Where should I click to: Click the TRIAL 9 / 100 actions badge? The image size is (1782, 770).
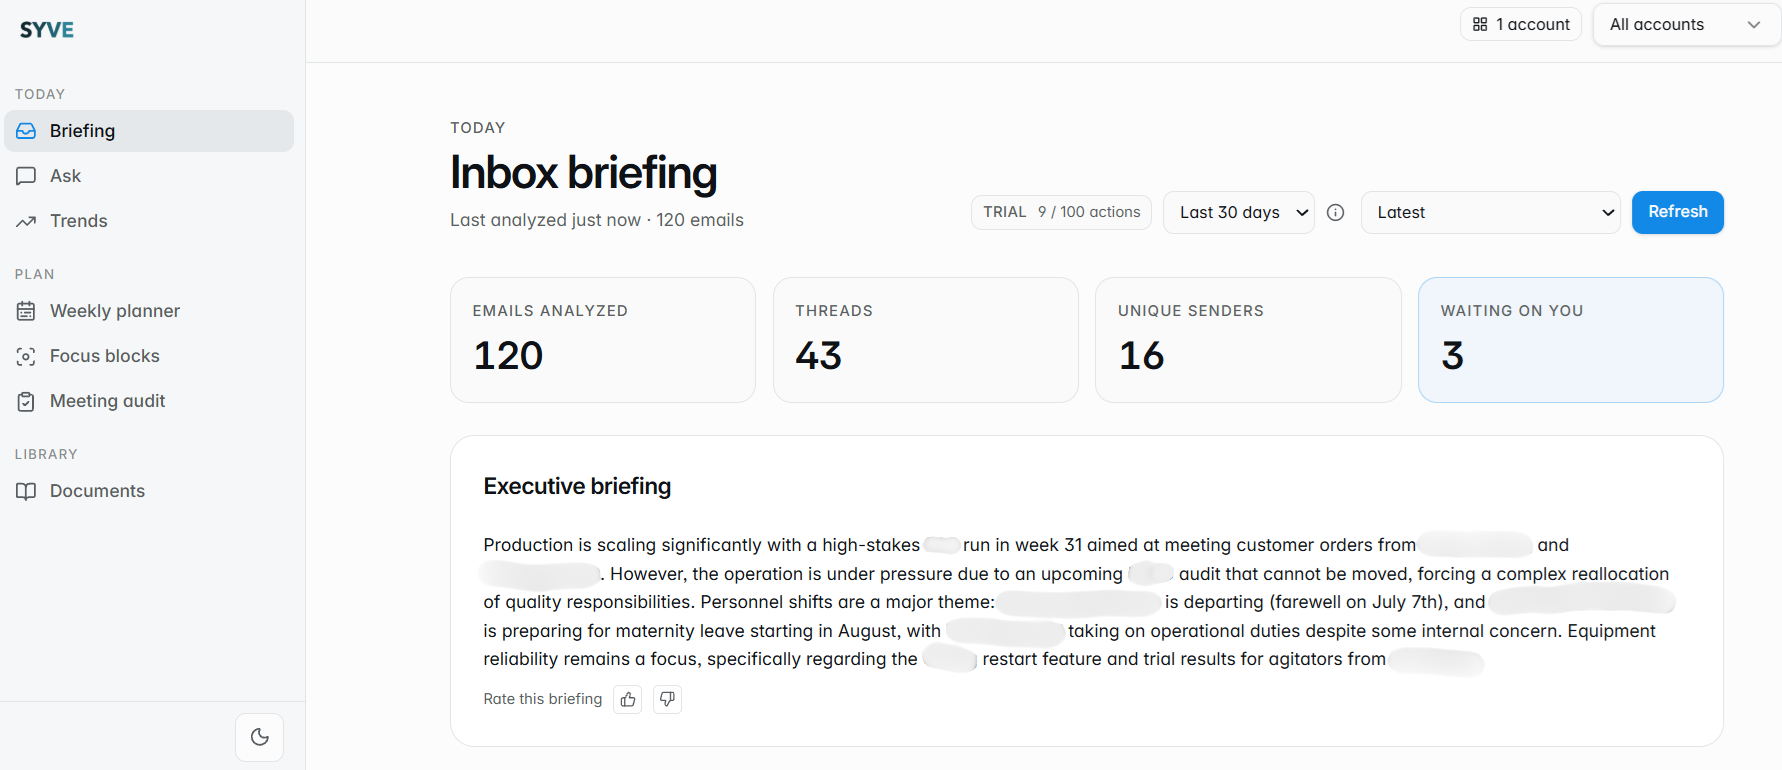(1061, 212)
